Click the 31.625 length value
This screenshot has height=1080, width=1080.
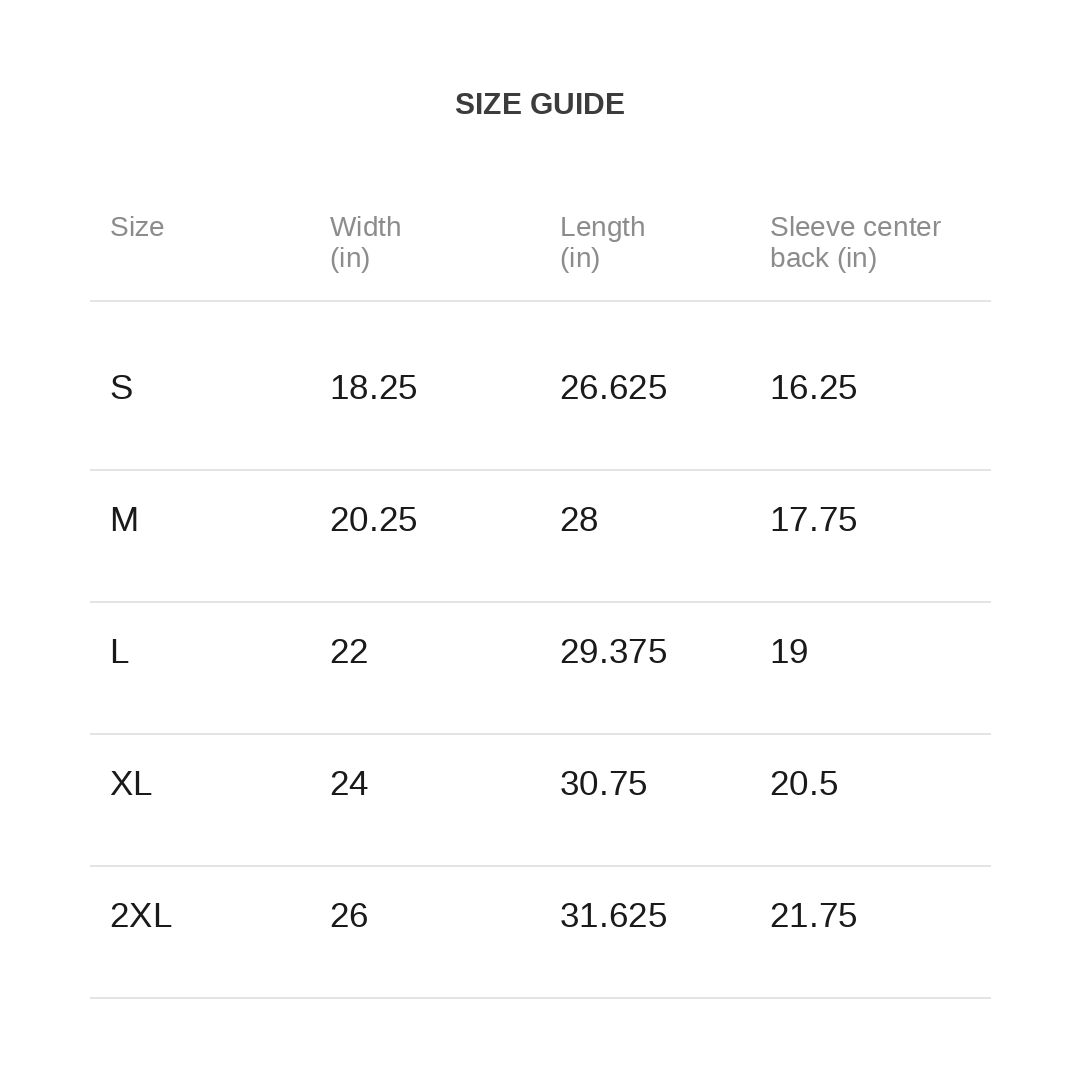613,915
